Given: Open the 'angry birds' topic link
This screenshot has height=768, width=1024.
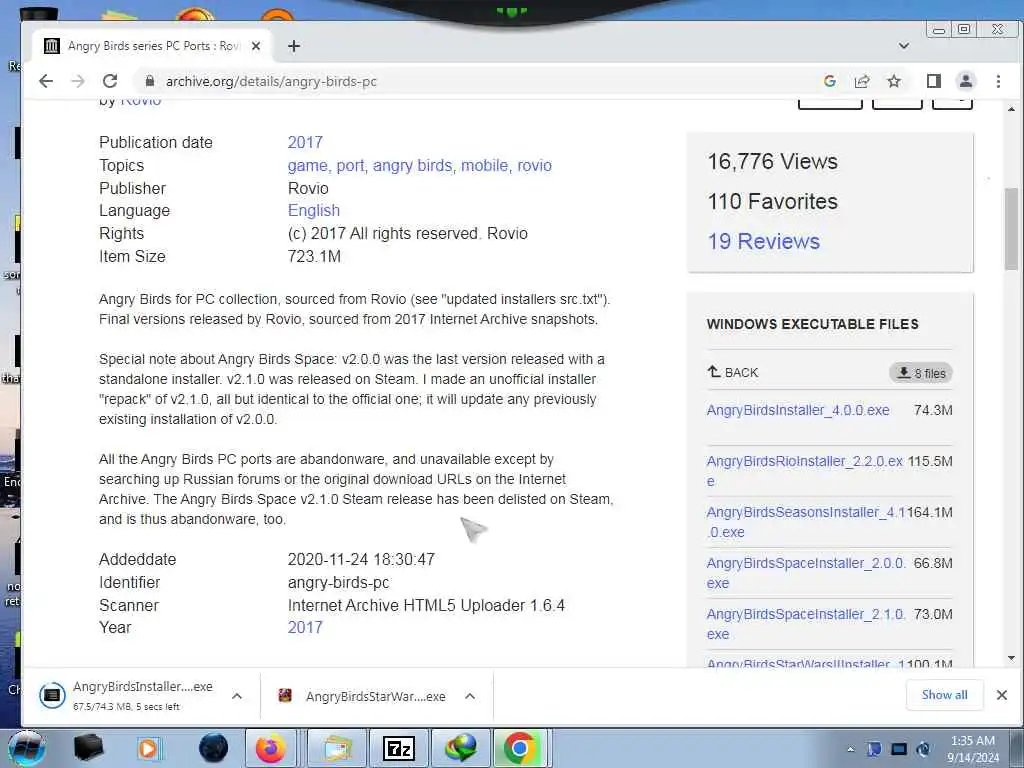Looking at the screenshot, I should [412, 165].
